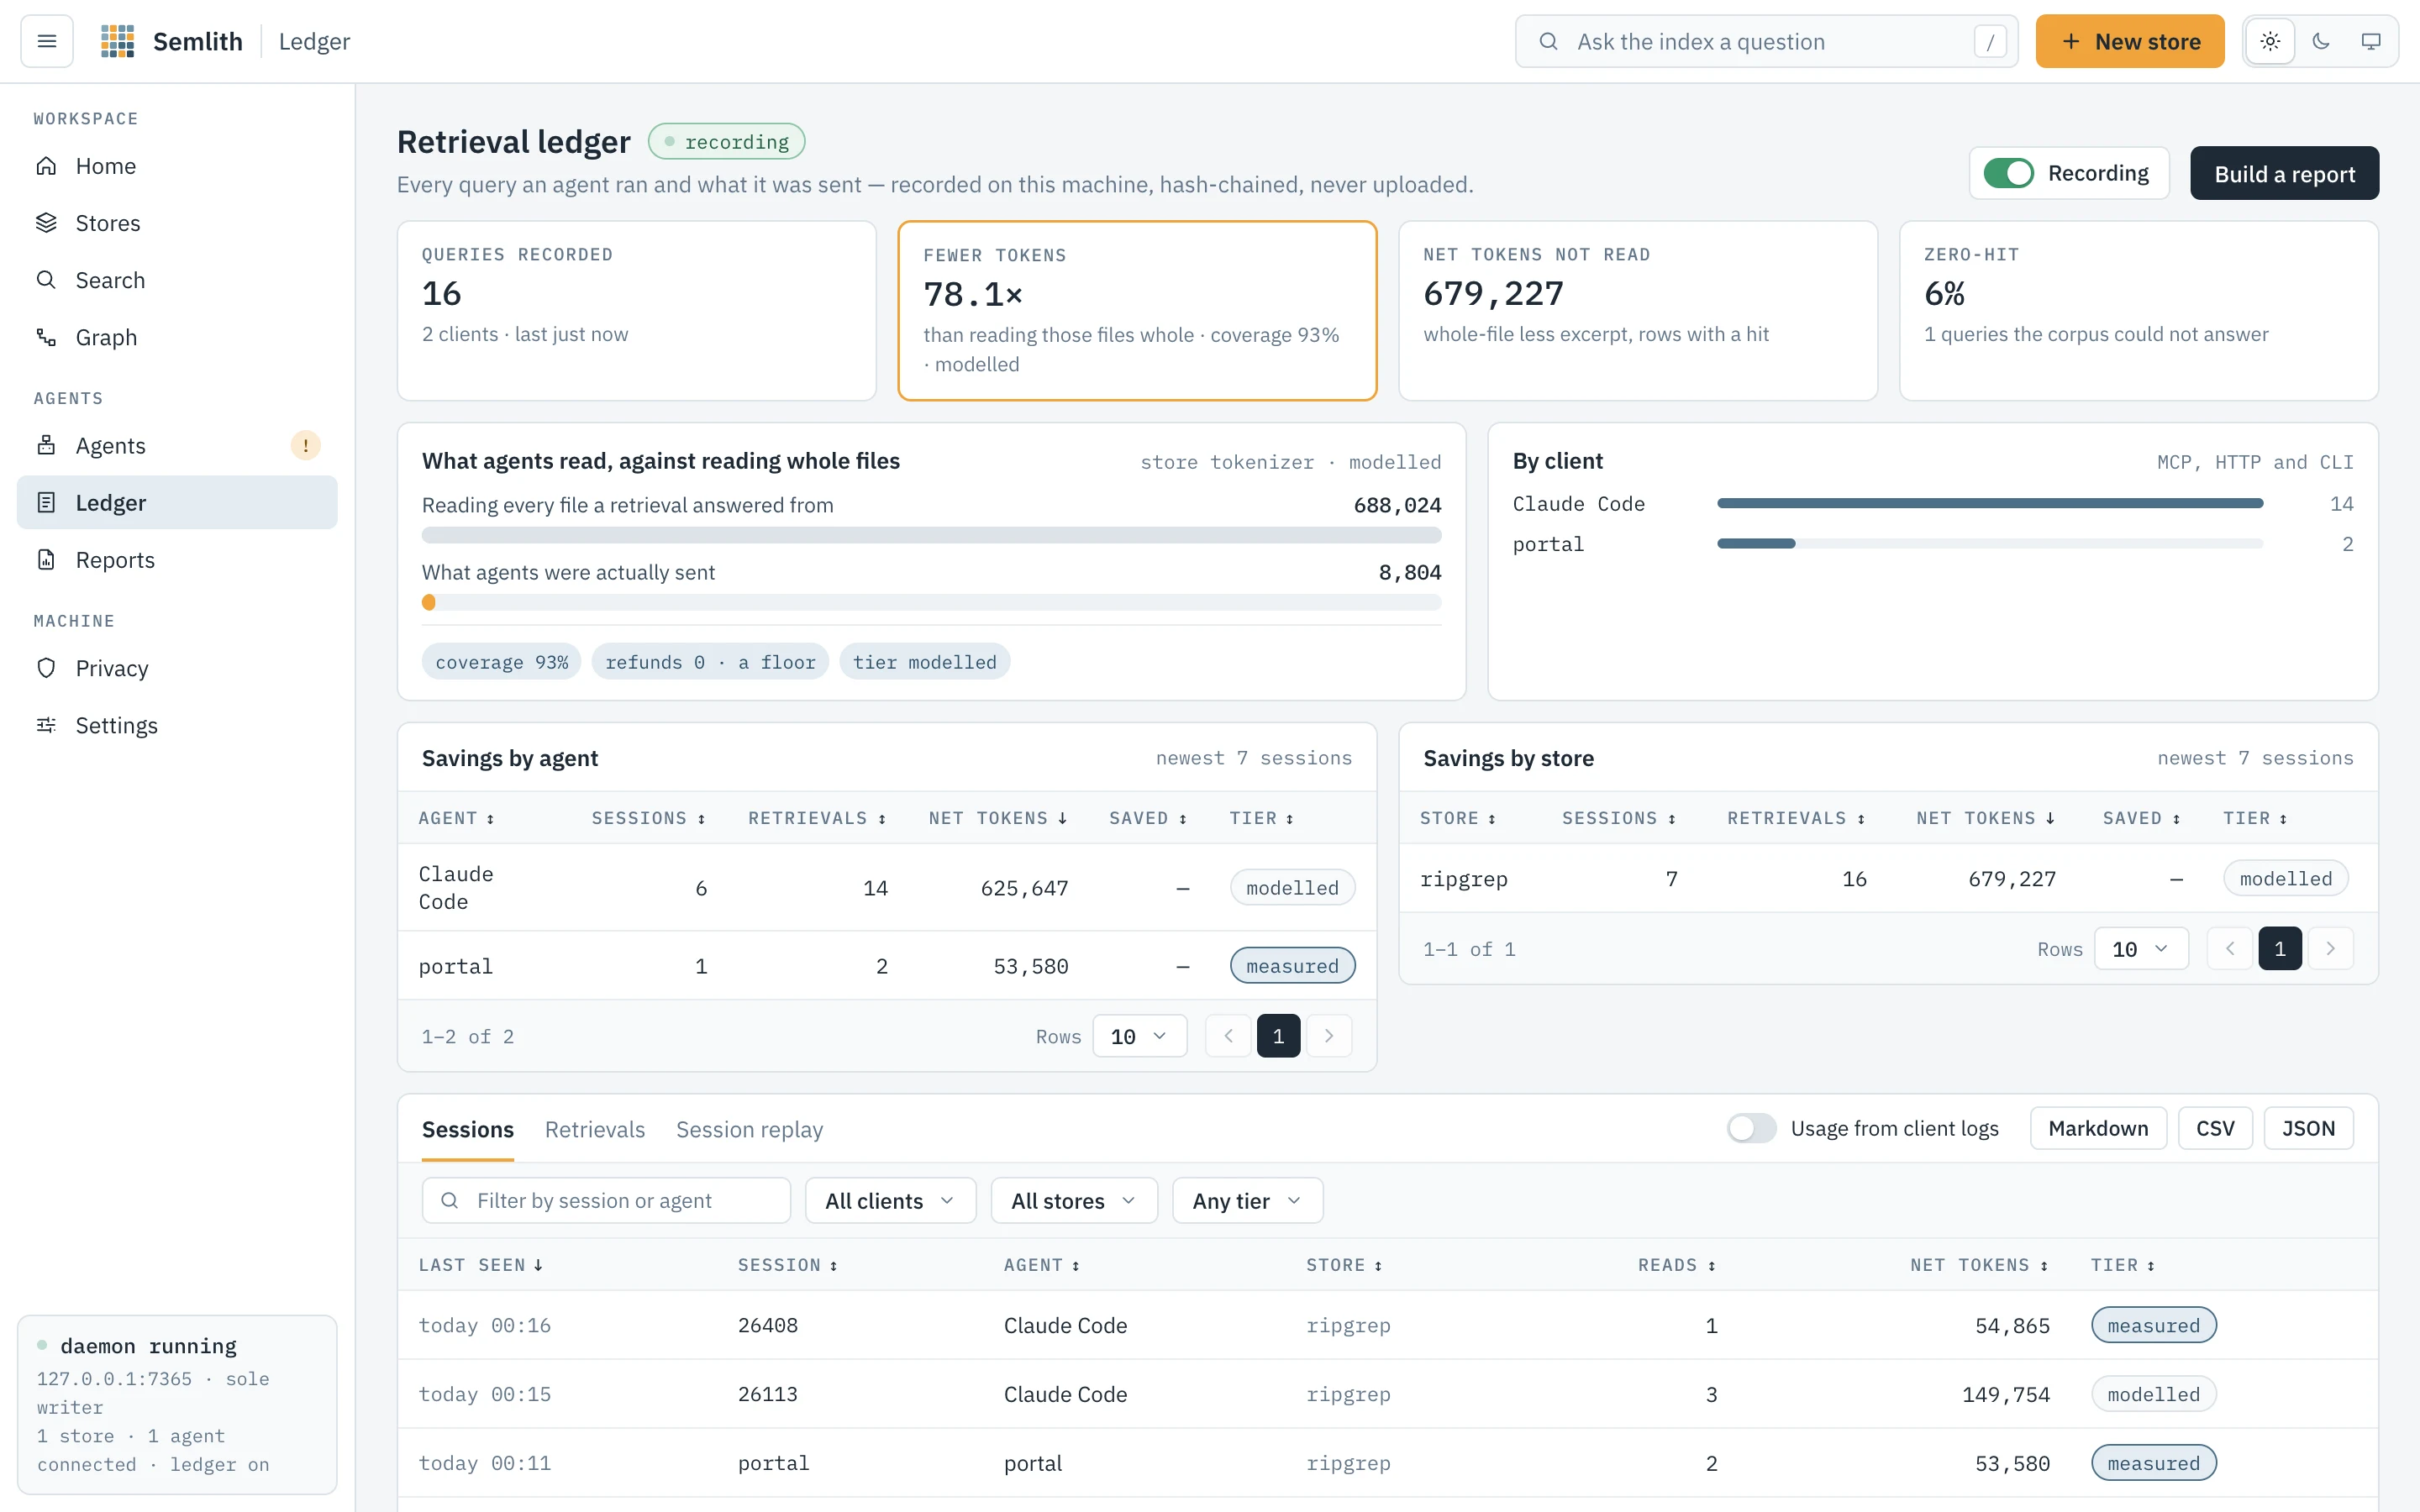The image size is (2420, 1512).
Task: Open the All clients filter dropdown
Action: 890,1200
